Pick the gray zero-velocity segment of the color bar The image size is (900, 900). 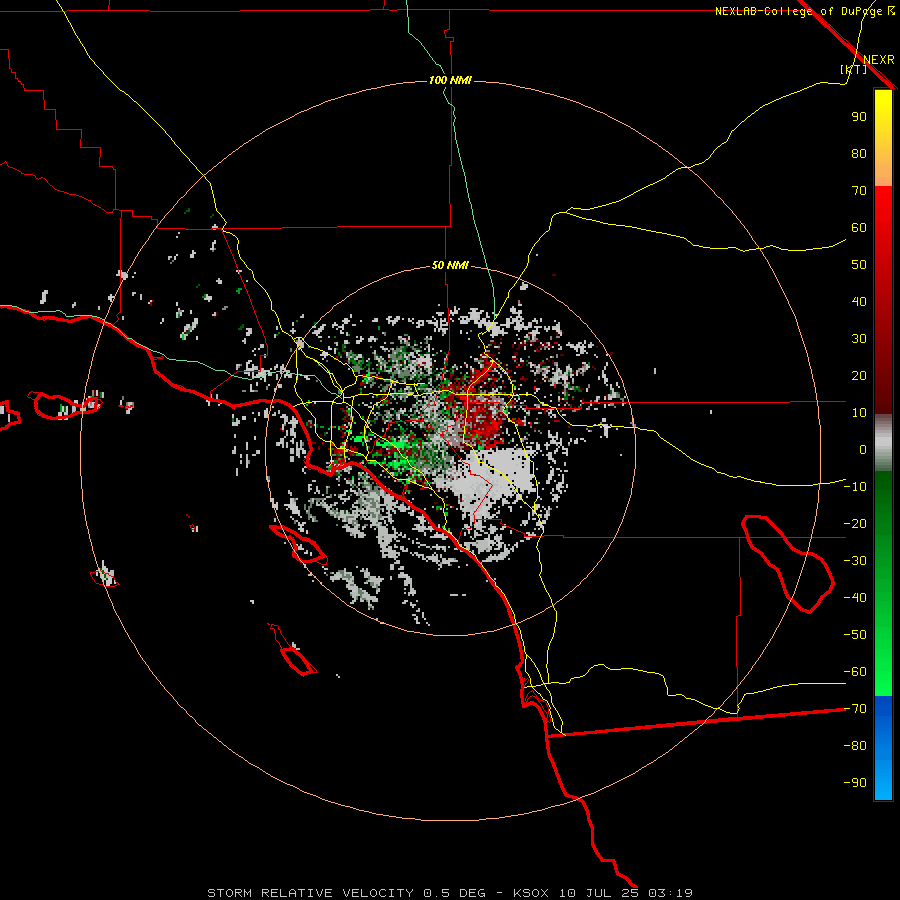click(x=883, y=443)
